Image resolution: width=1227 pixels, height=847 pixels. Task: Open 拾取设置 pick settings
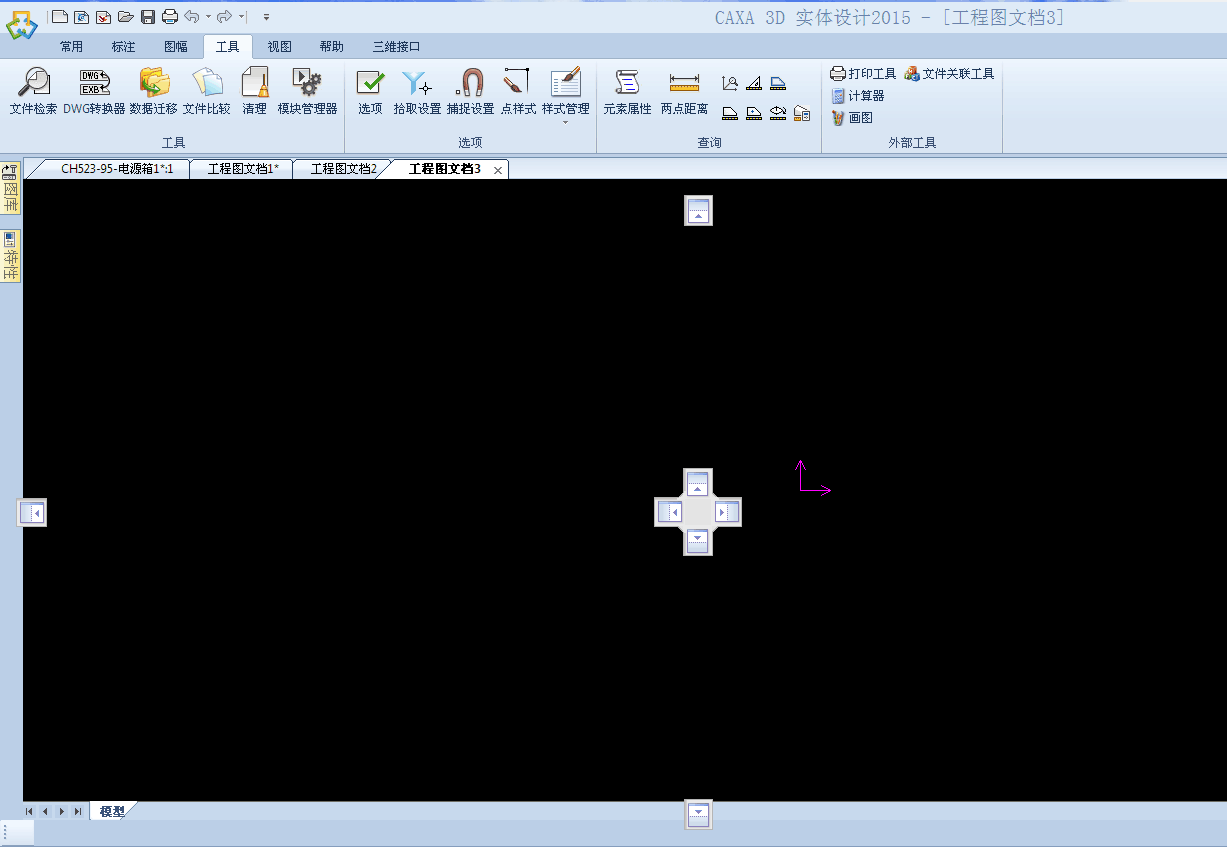click(x=417, y=91)
